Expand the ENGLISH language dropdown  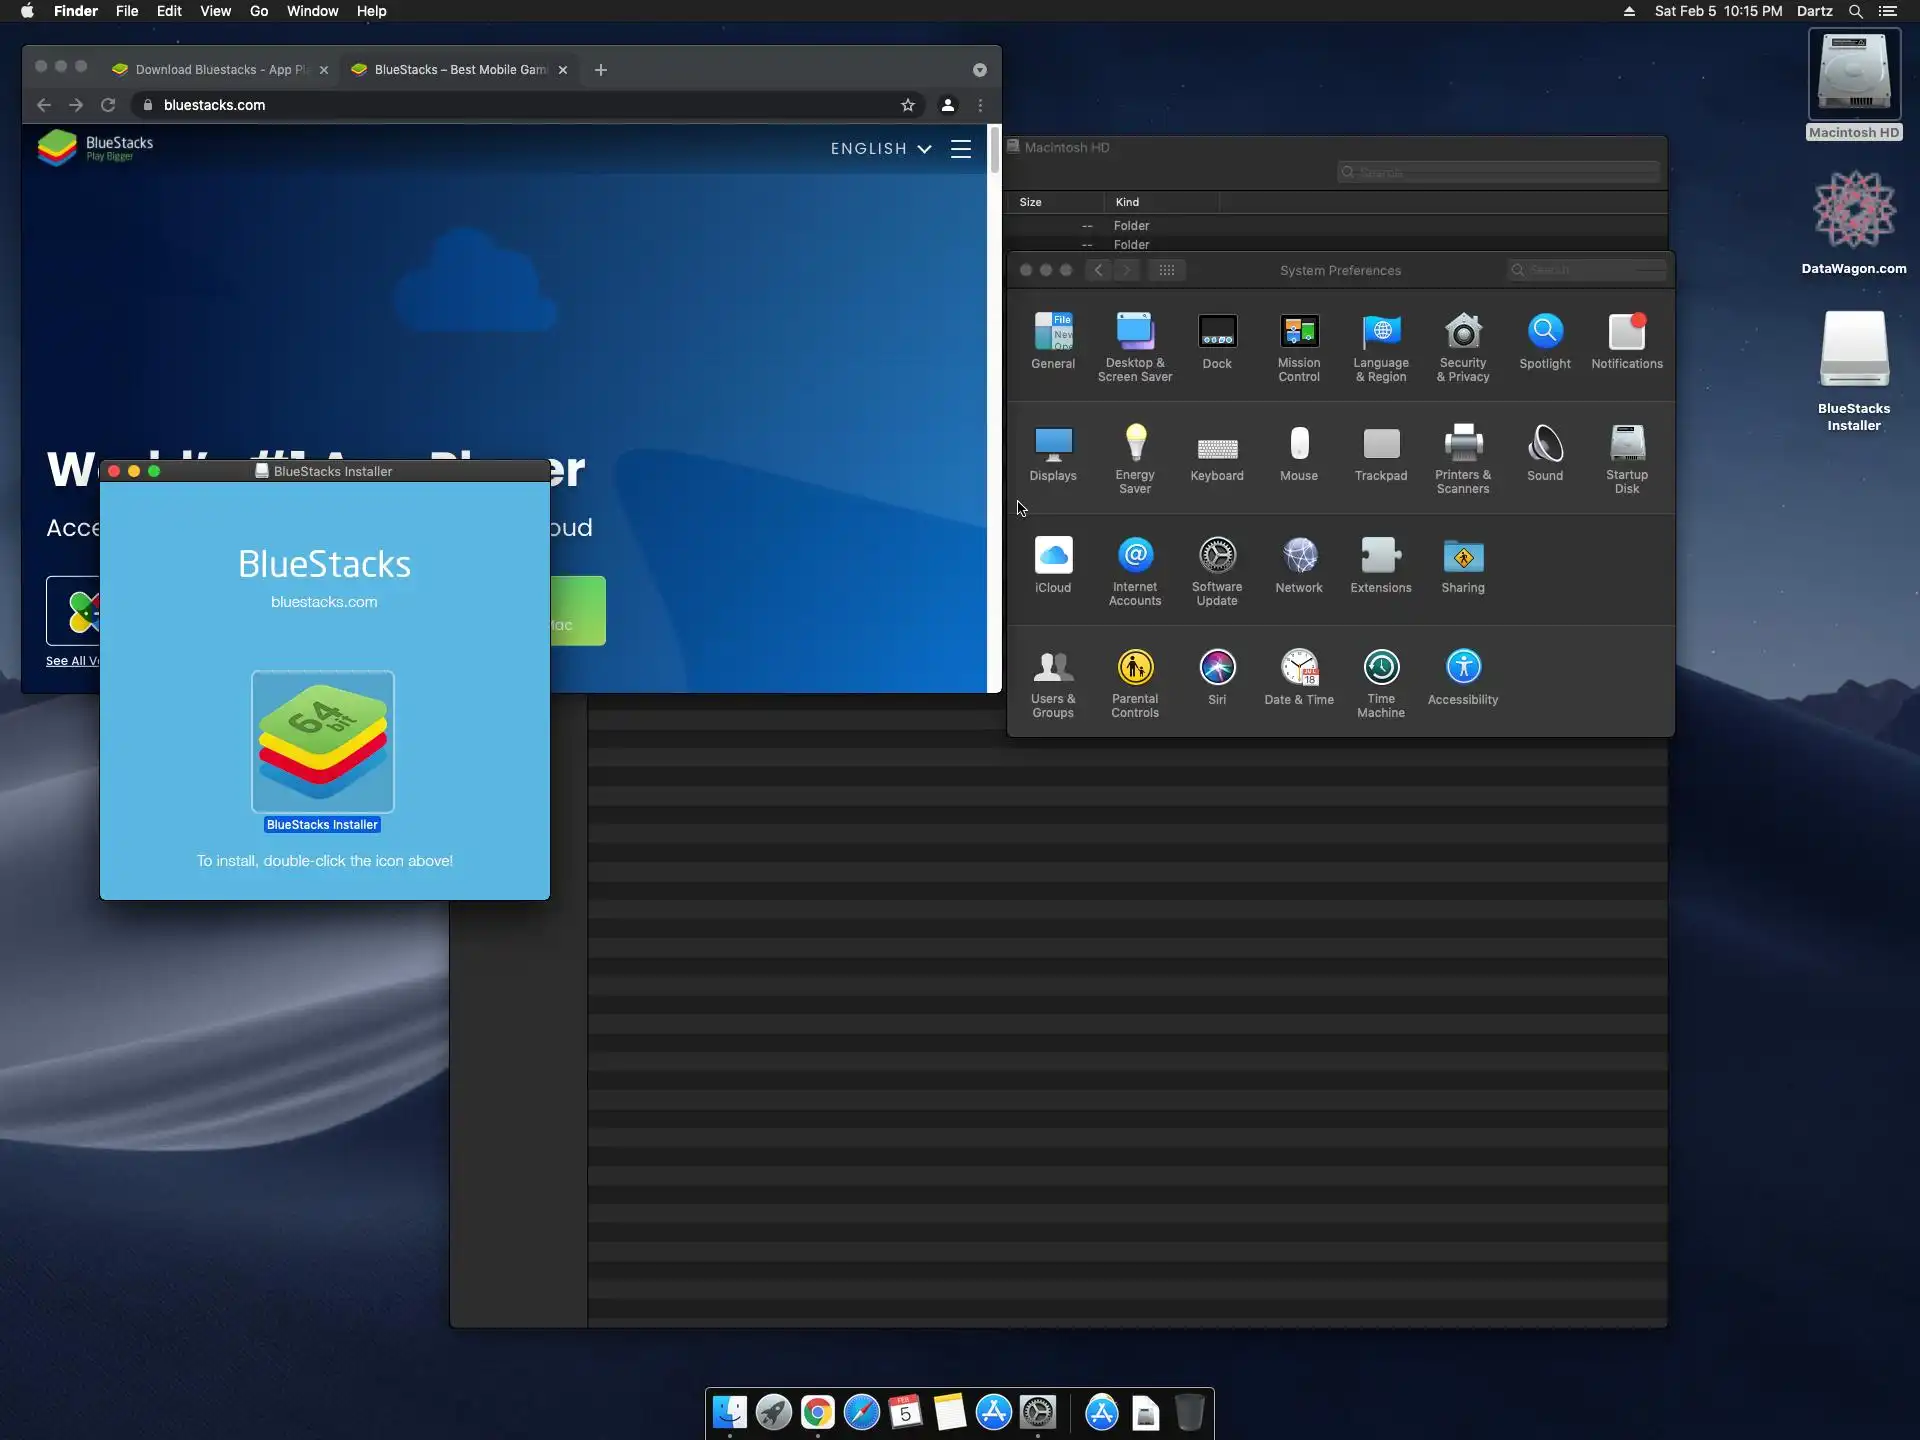(x=880, y=149)
